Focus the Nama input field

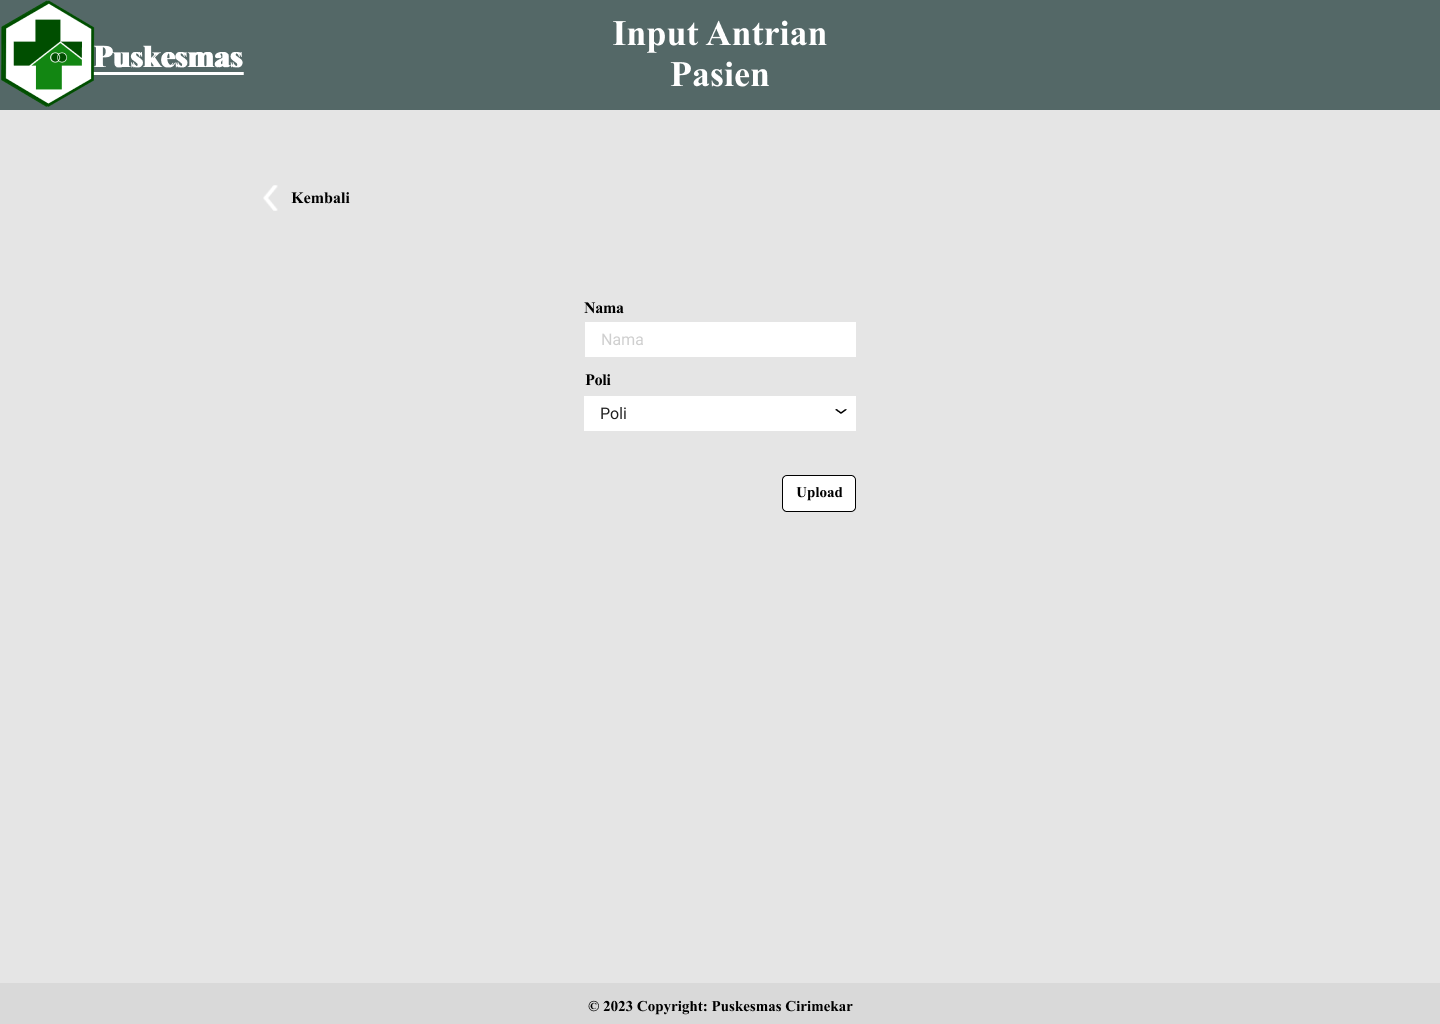[720, 339]
